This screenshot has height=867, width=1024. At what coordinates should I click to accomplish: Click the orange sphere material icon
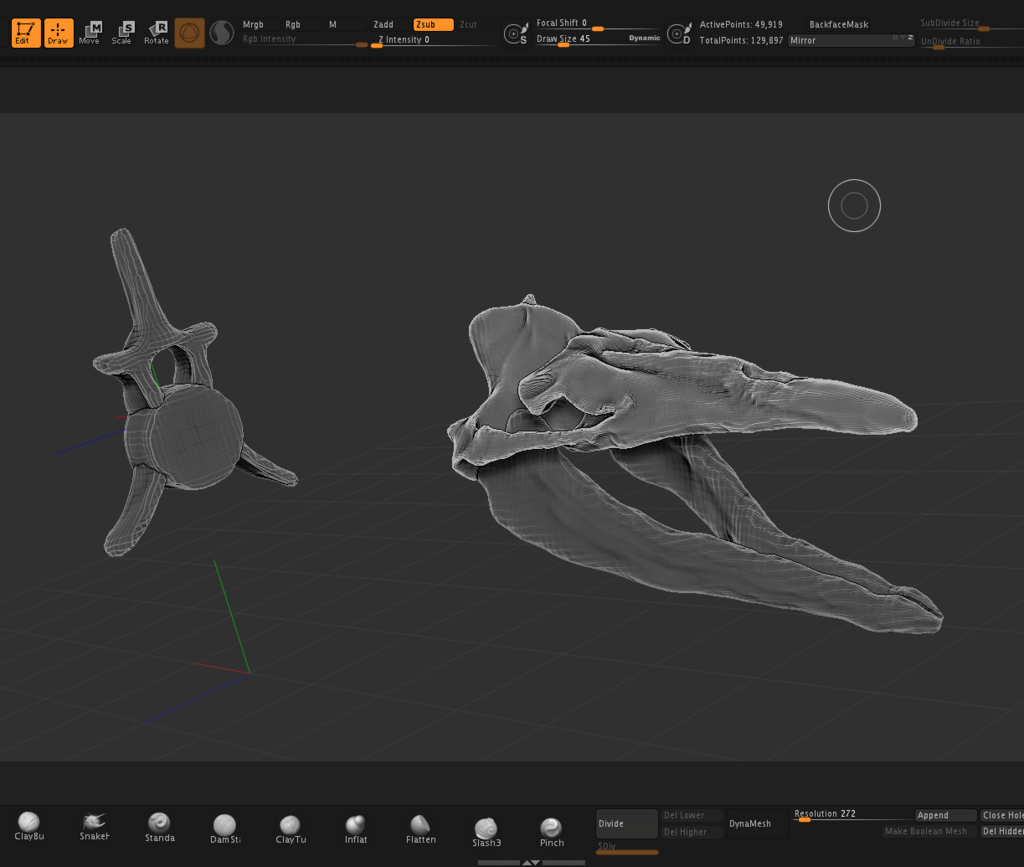click(x=189, y=33)
